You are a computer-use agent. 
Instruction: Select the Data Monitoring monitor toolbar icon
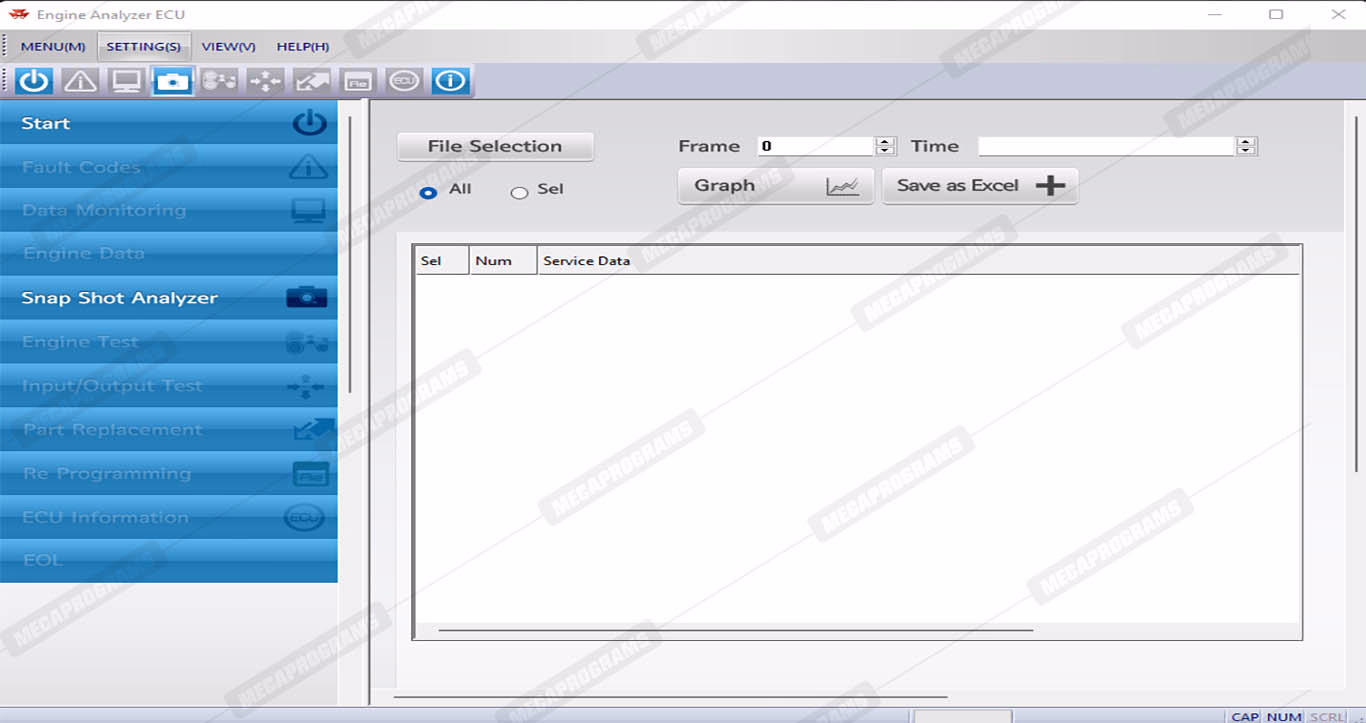[x=127, y=81]
